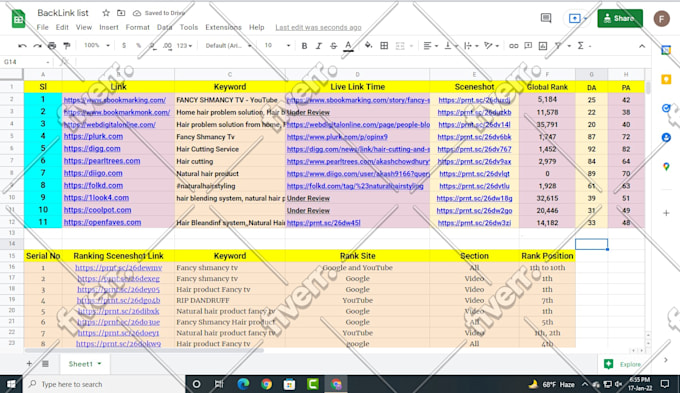Image resolution: width=680 pixels, height=393 pixels.
Task: Open the File menu
Action: coord(42,27)
